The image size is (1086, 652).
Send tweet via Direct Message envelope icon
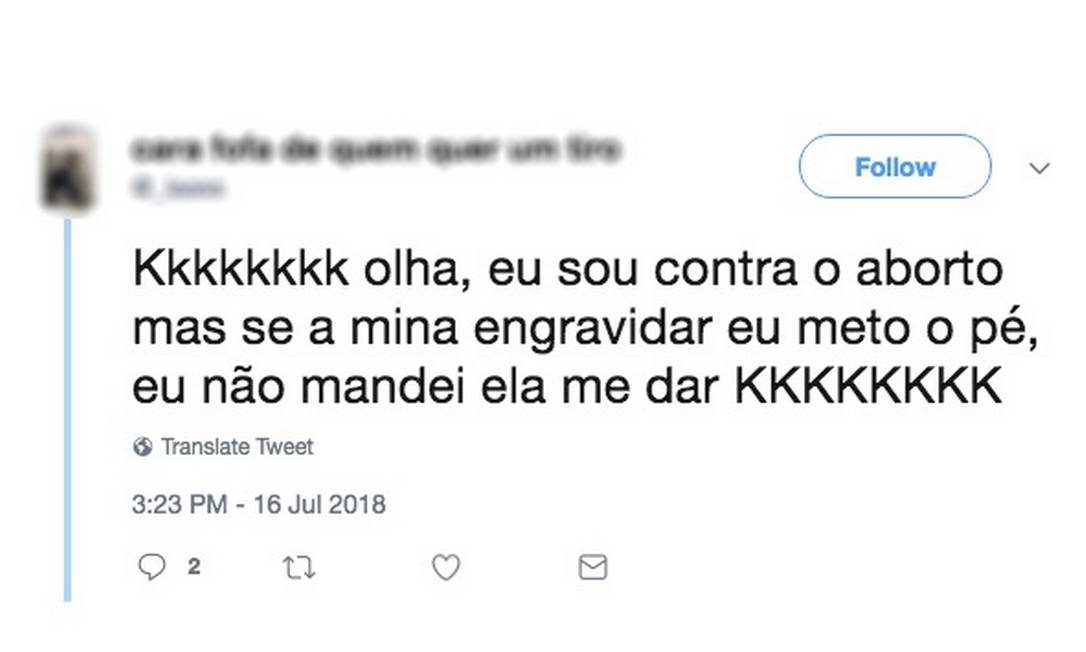(x=593, y=568)
